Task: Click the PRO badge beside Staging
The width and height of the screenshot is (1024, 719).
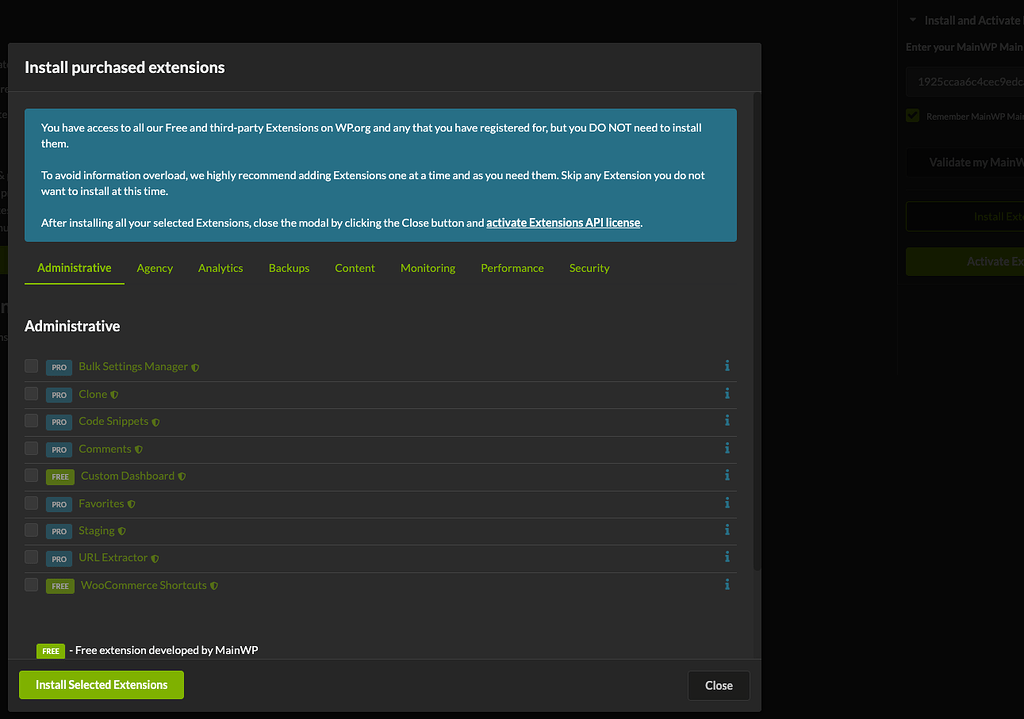Action: [59, 531]
